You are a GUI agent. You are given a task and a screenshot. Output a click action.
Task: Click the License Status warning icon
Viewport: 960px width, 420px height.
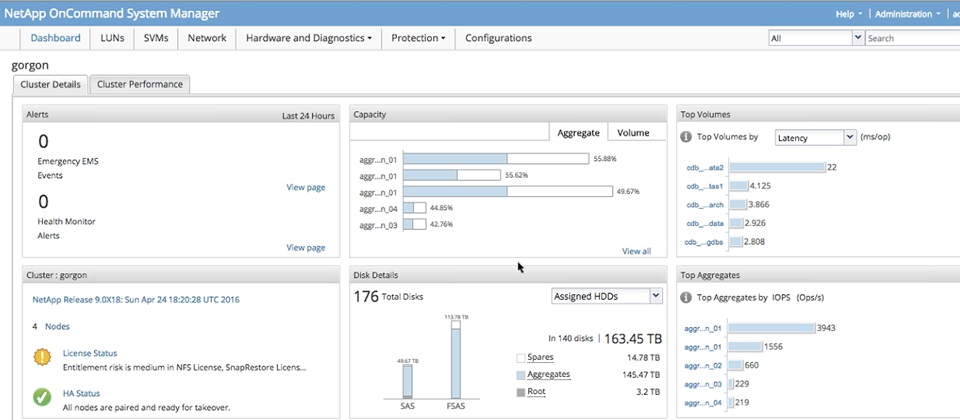click(x=42, y=357)
